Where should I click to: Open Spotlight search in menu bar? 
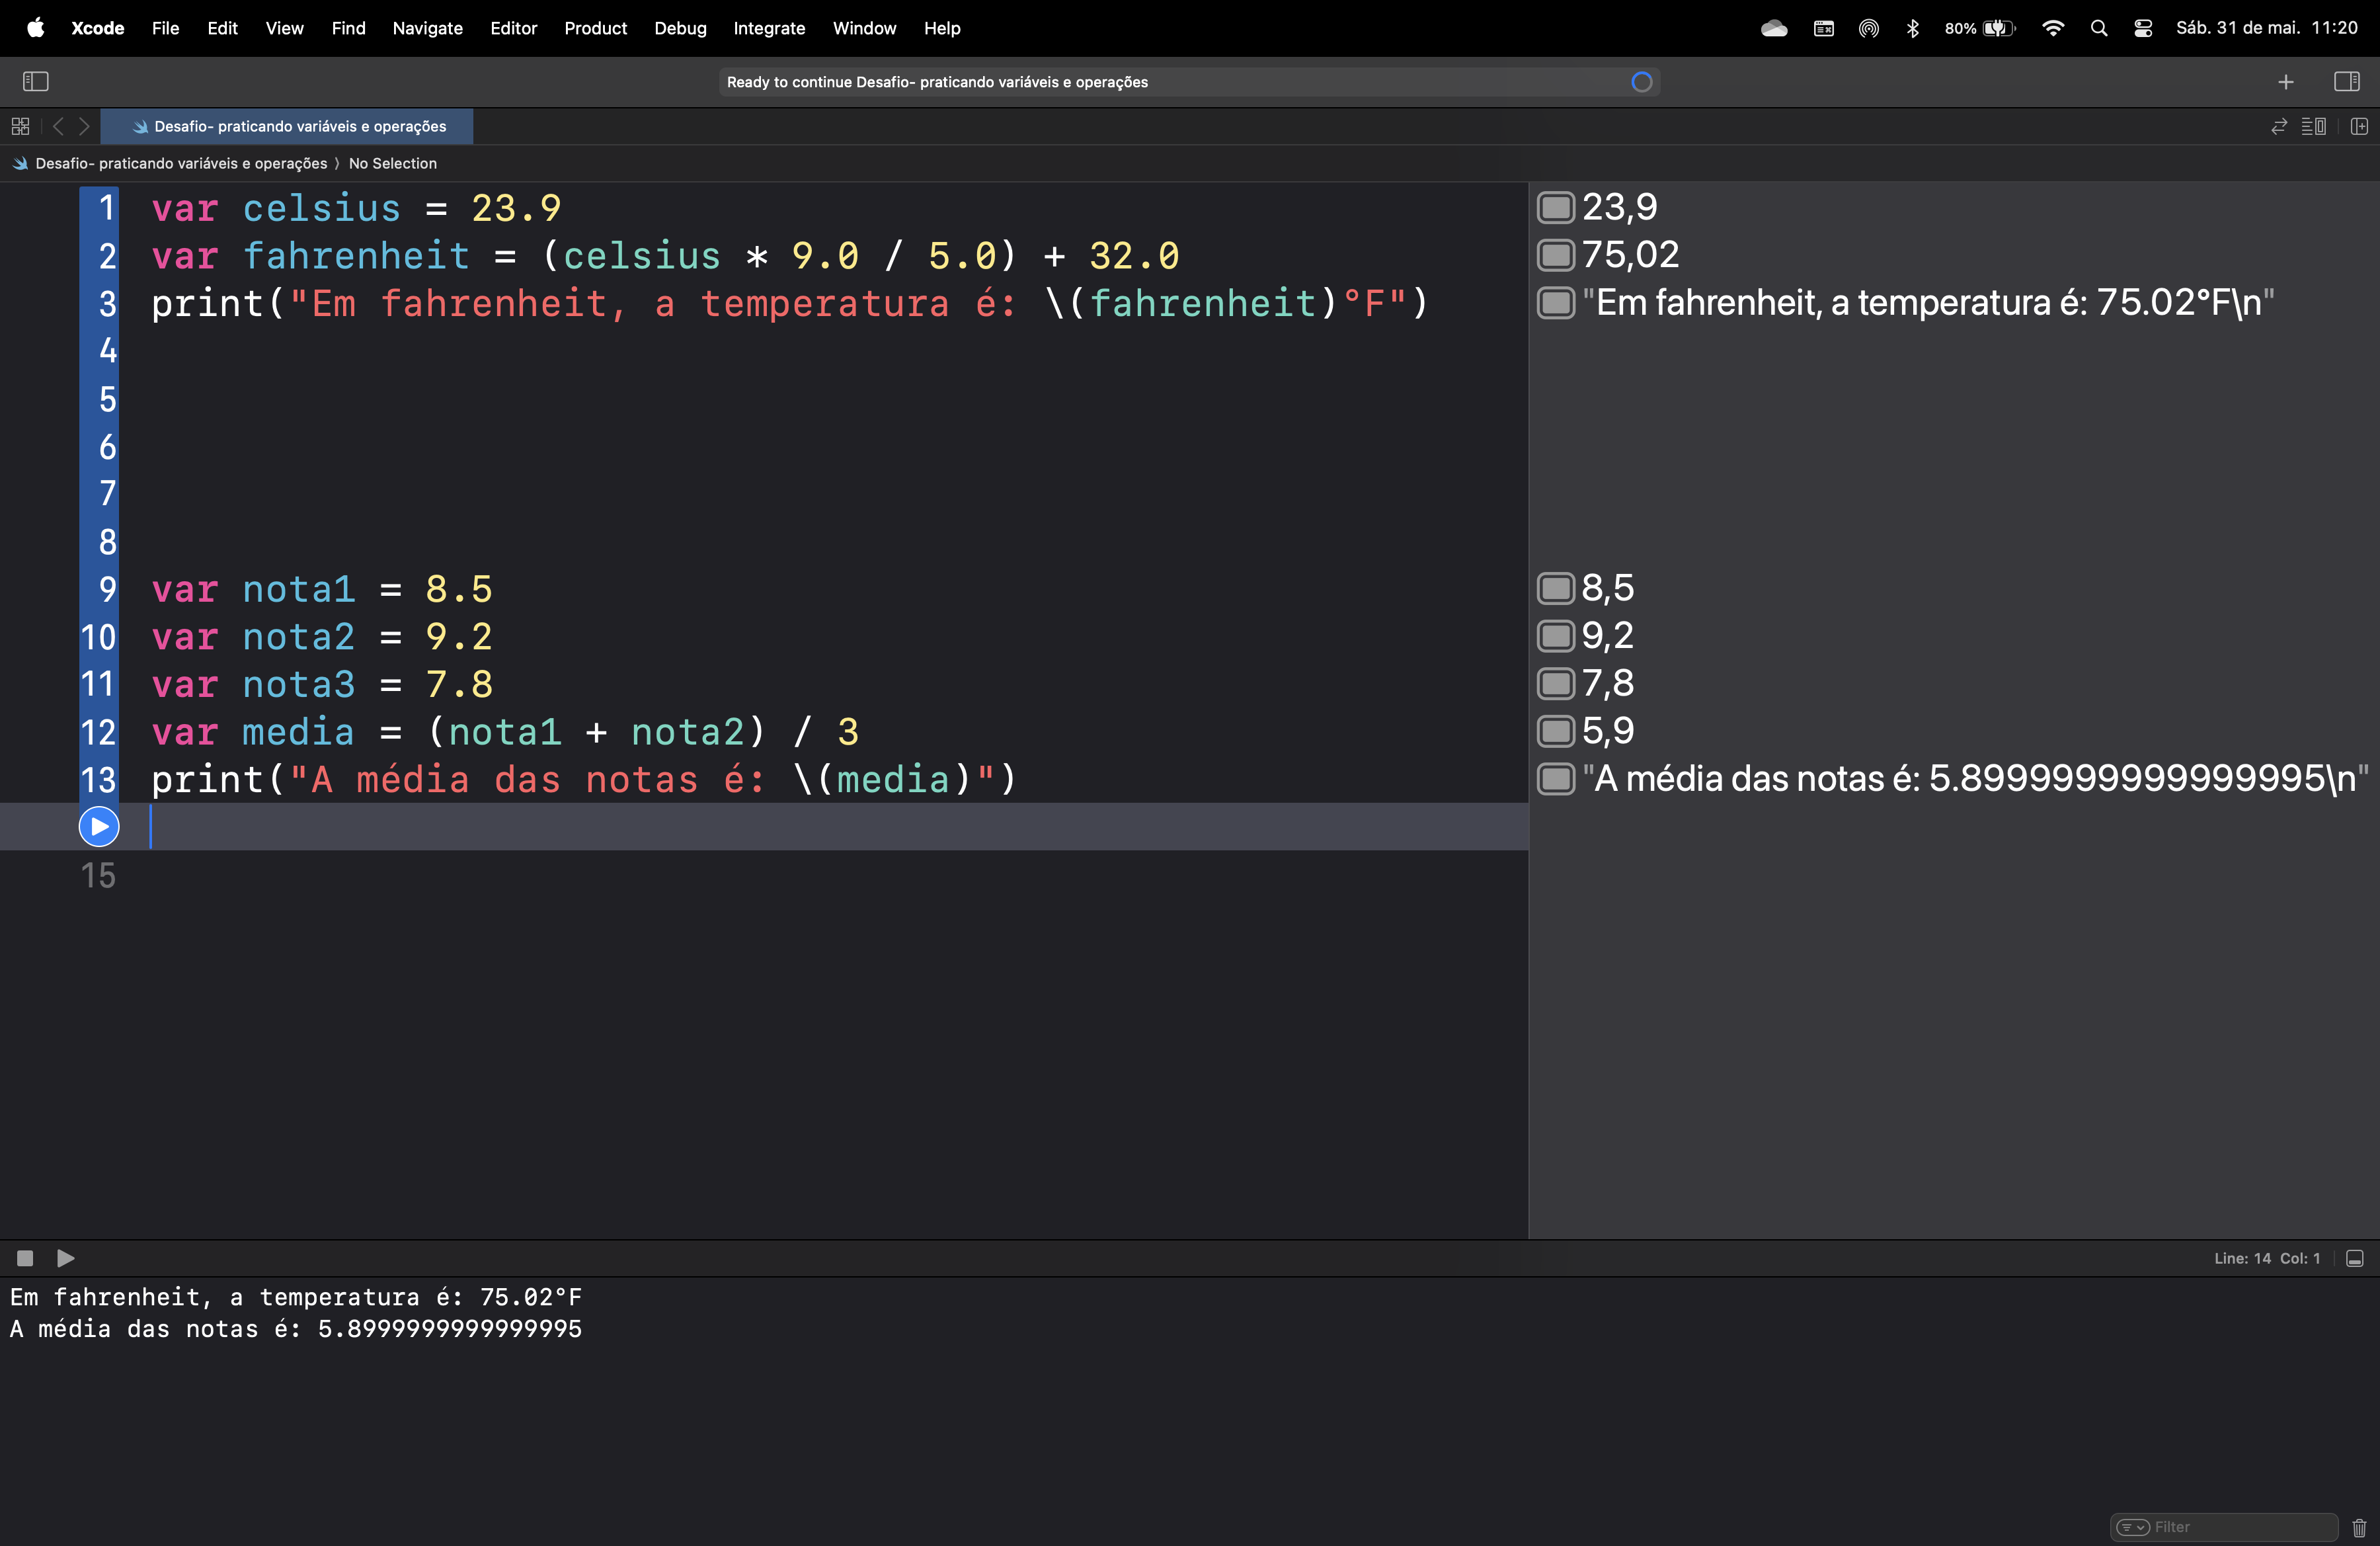[2098, 28]
